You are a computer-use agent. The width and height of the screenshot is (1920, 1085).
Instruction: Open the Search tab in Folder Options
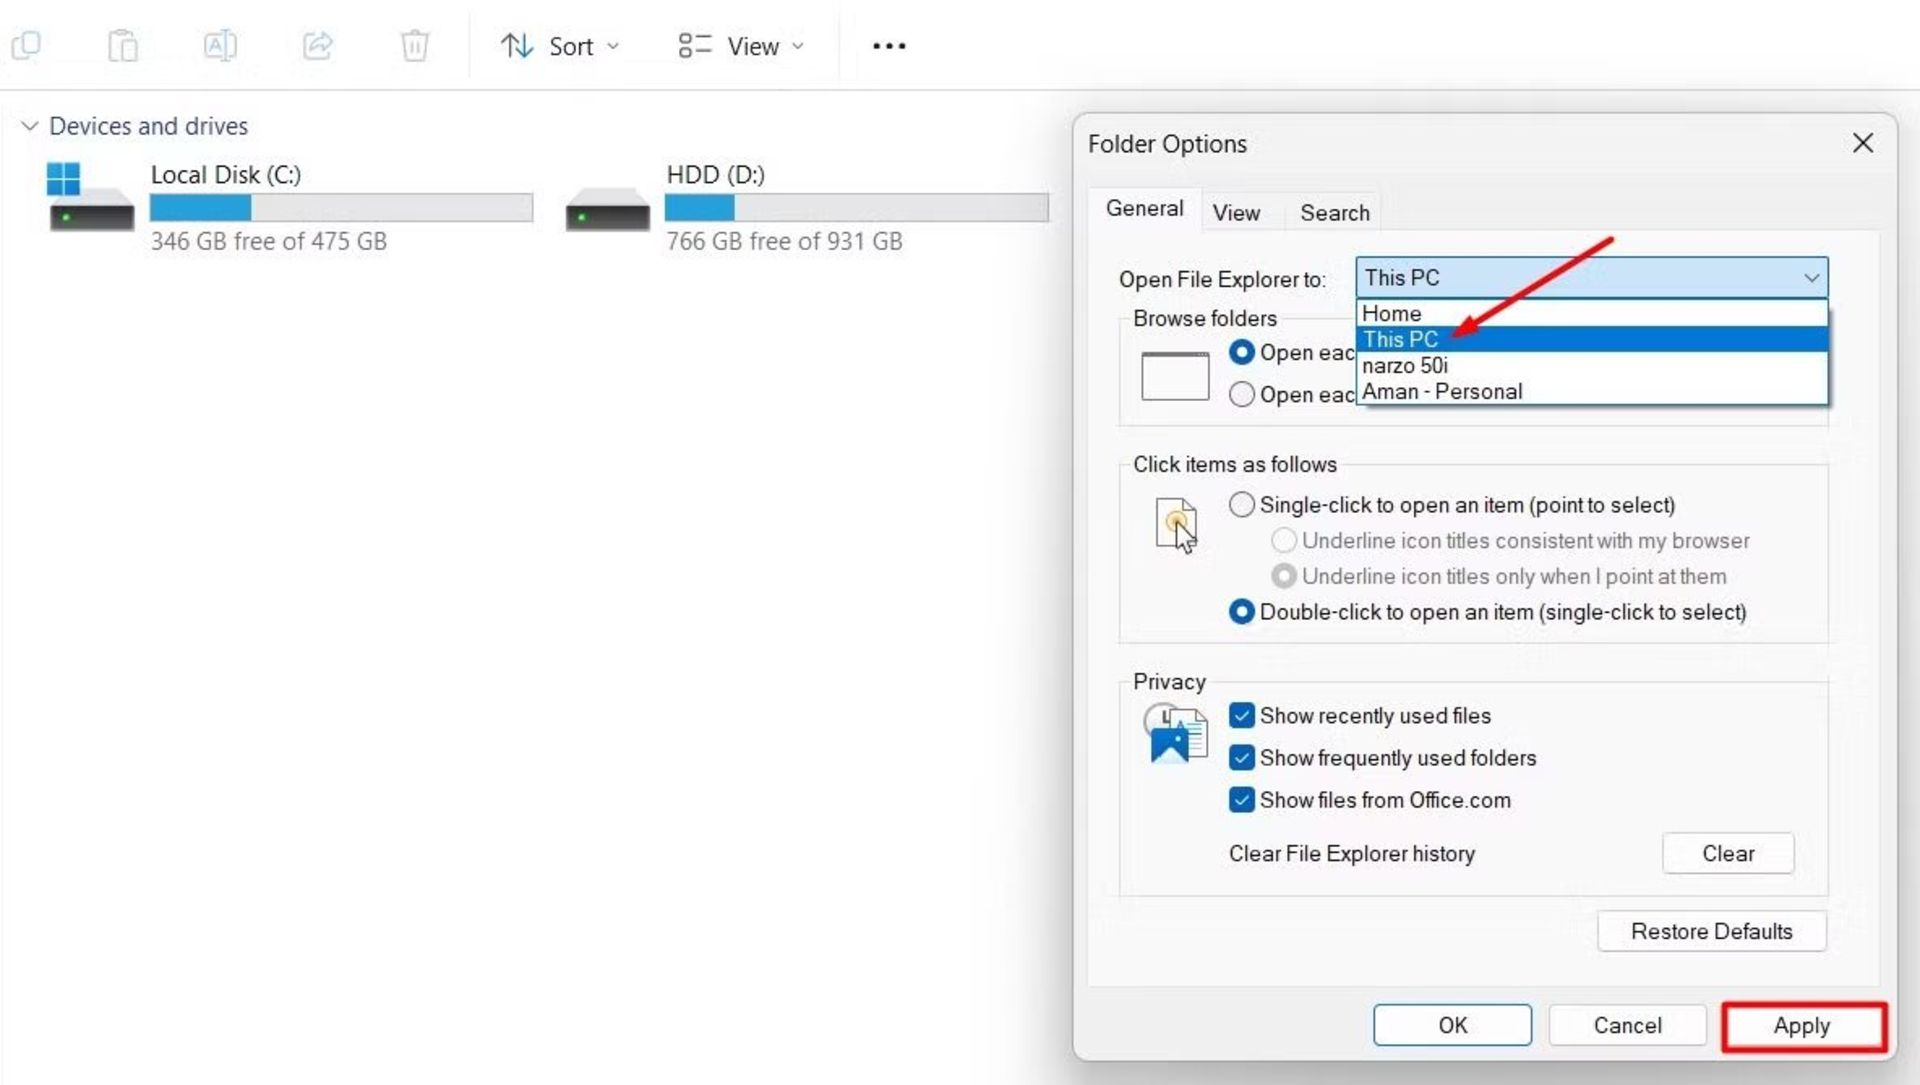pos(1334,212)
